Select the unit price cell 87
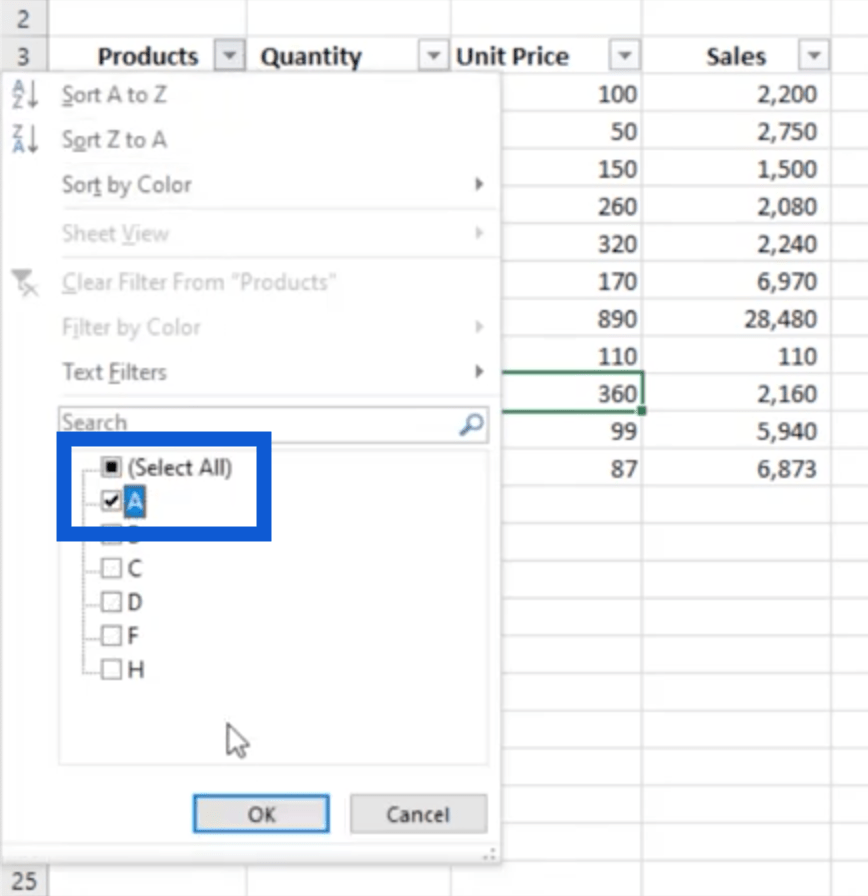This screenshot has height=896, width=868. coord(571,469)
